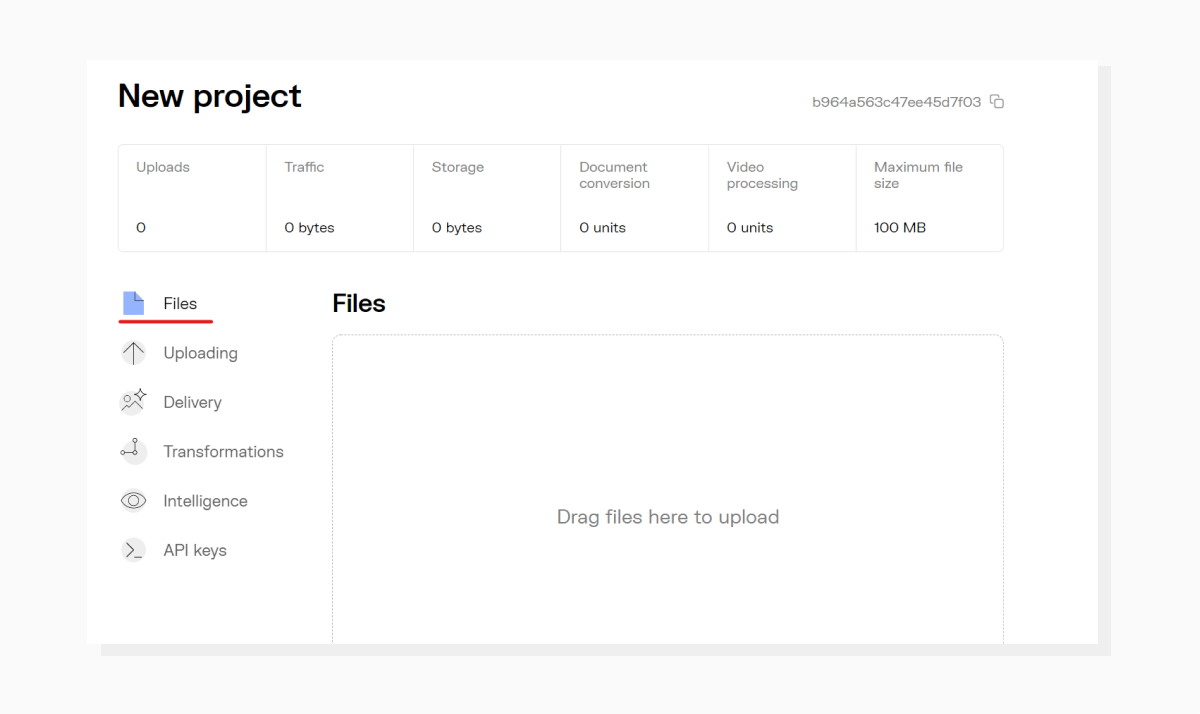
Task: Click the Traffic stats card
Action: [x=340, y=197]
